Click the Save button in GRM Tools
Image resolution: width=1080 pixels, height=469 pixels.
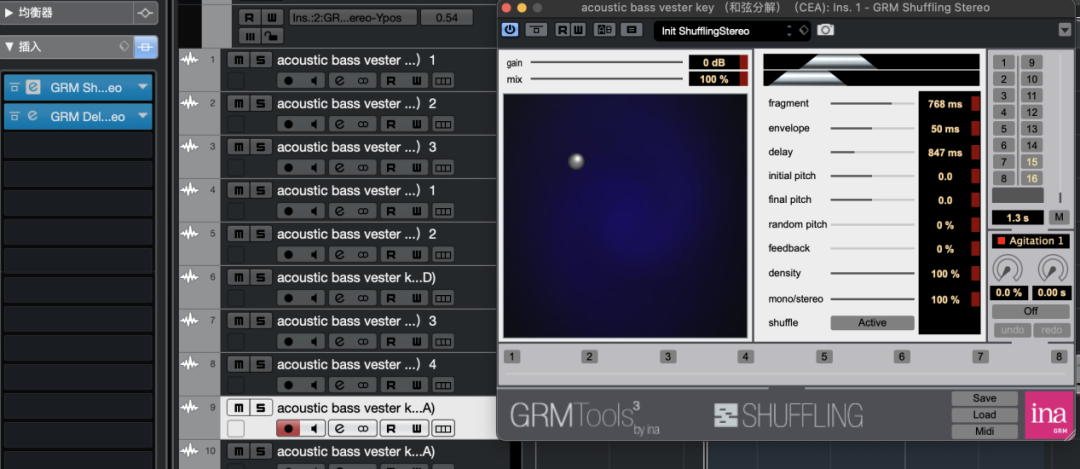tap(984, 398)
